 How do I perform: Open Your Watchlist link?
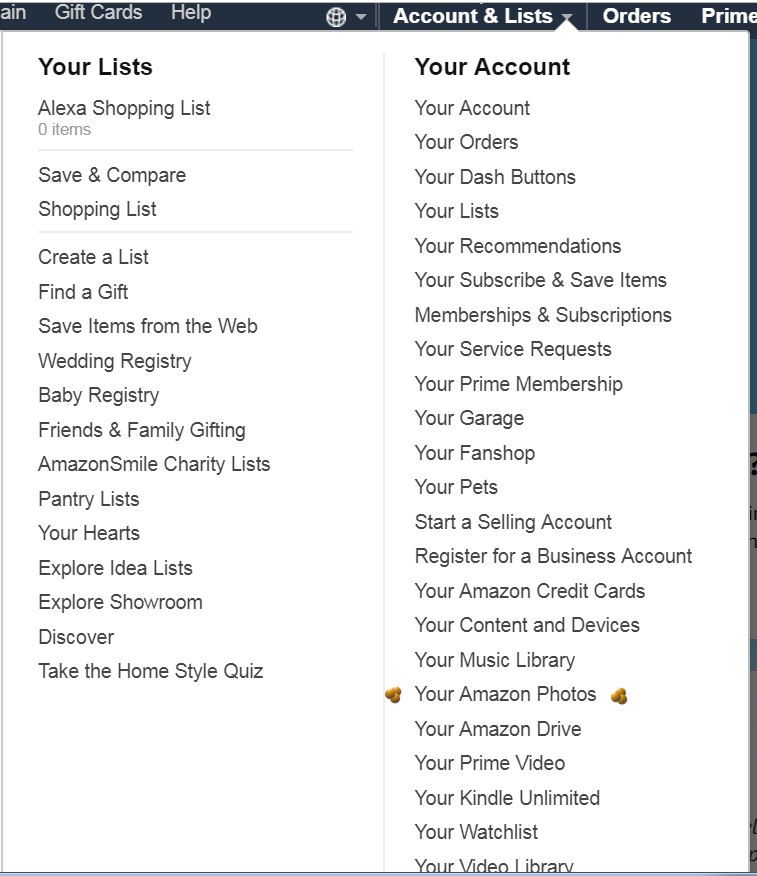pos(476,832)
